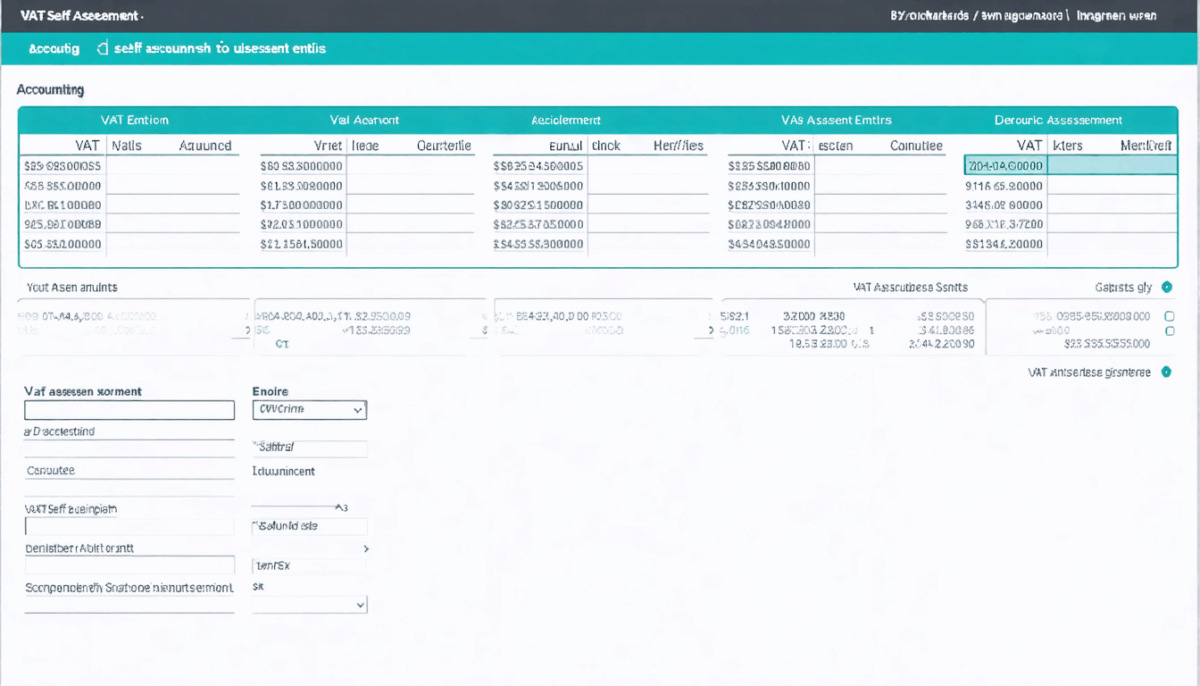Click the 'tenrSx' field
1200x686 pixels.
click(x=309, y=566)
